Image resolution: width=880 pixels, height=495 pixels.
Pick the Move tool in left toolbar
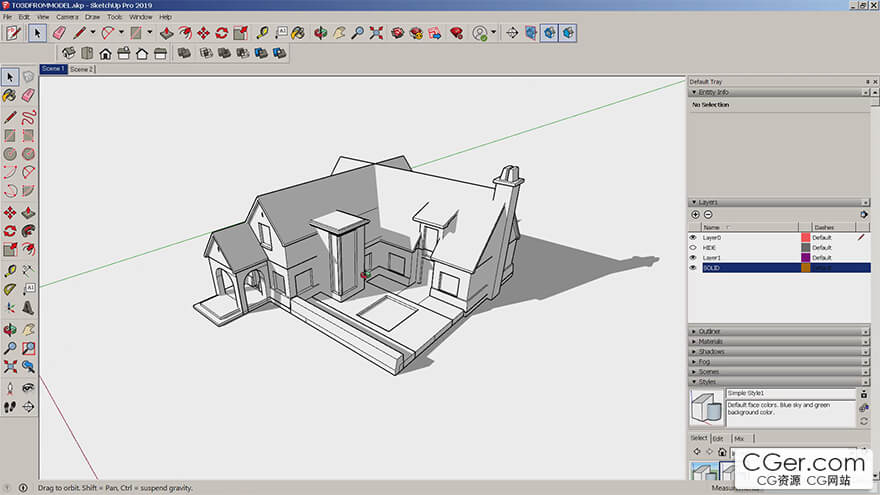pos(9,212)
